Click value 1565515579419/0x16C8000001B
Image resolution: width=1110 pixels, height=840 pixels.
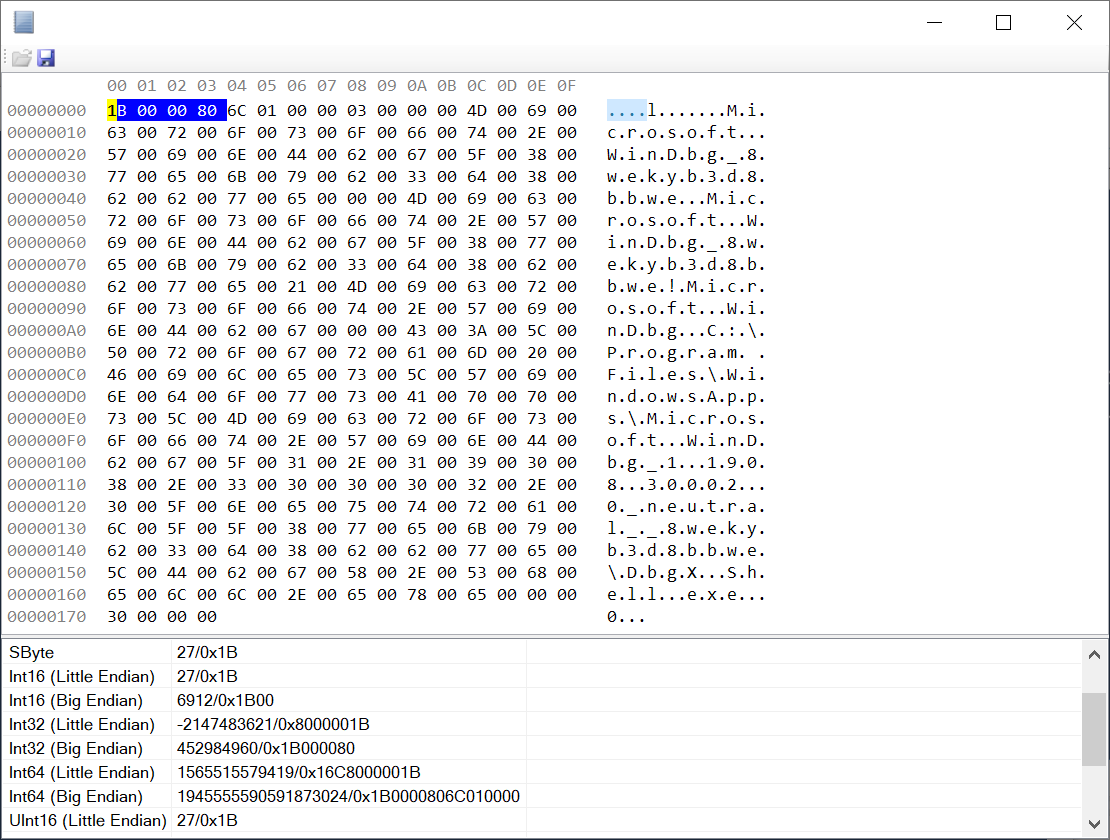pyautogui.click(x=299, y=773)
